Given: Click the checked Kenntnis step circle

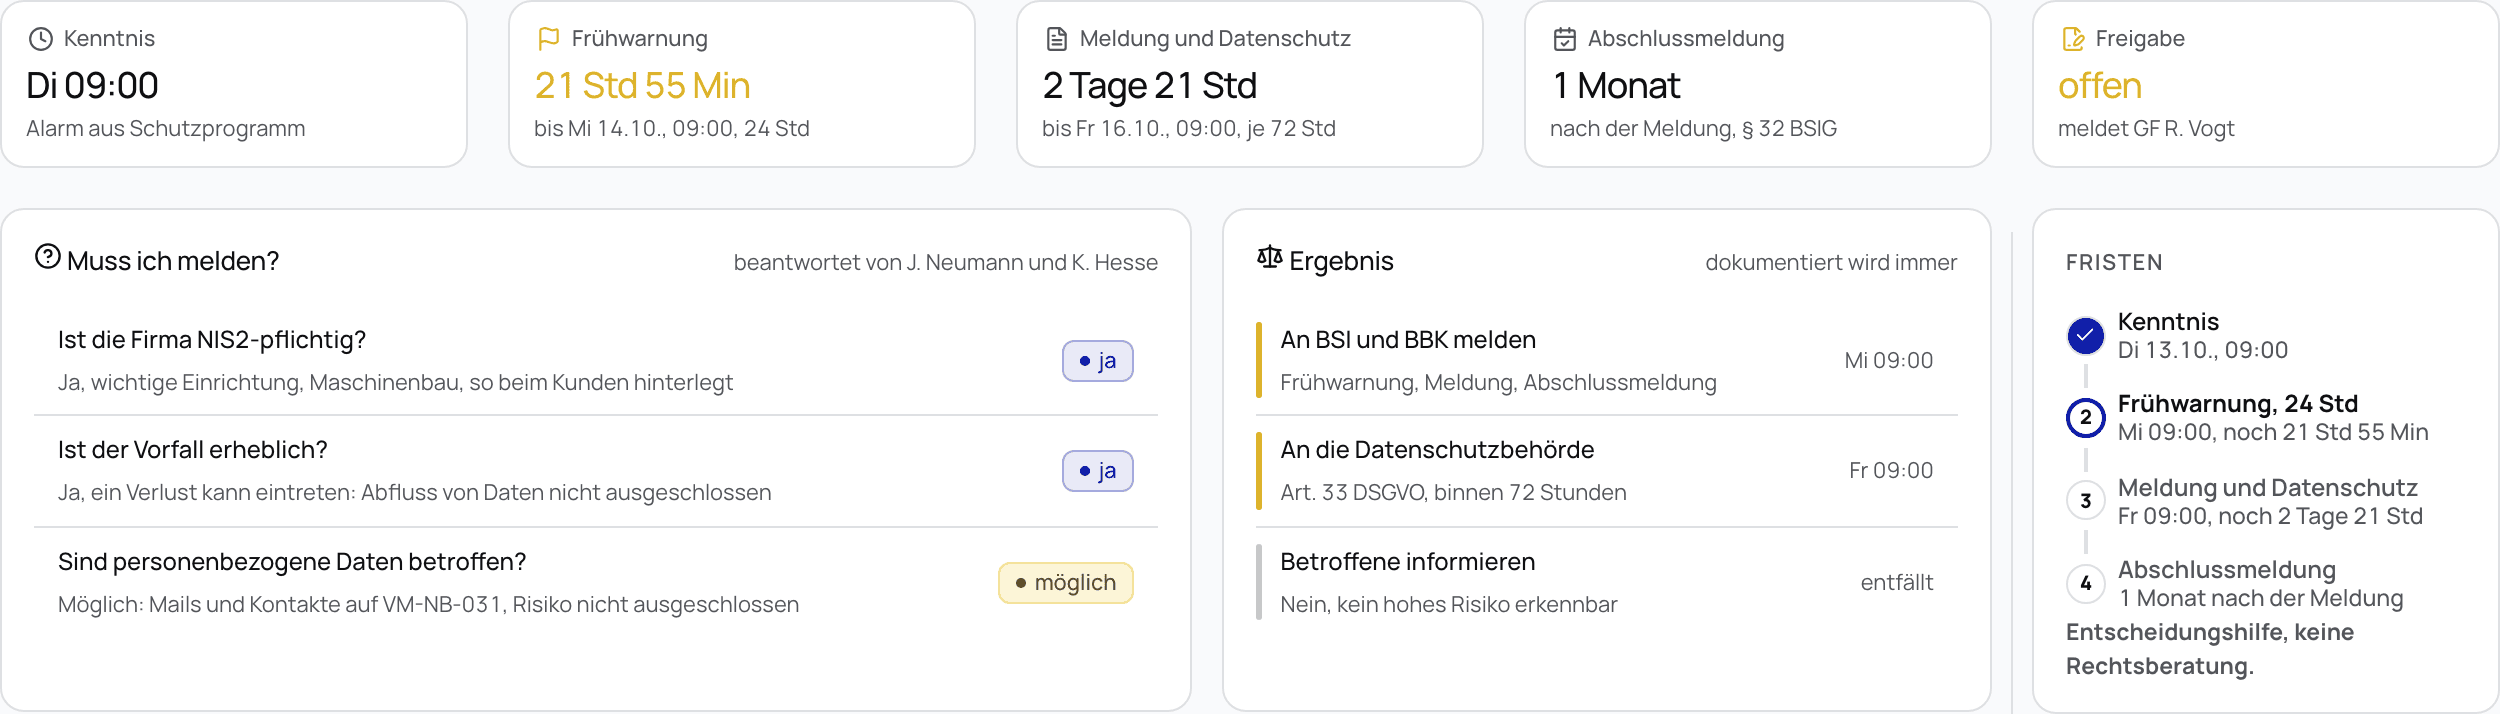Looking at the screenshot, I should tap(2086, 336).
